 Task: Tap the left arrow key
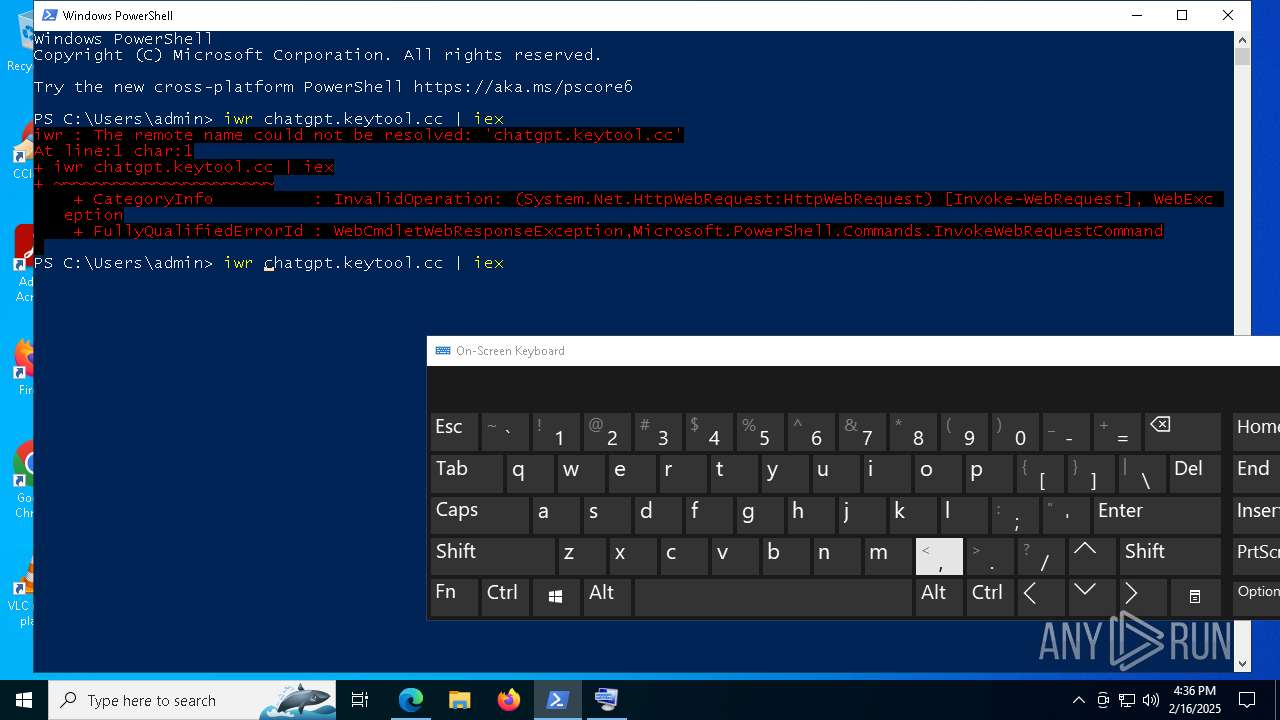[x=1040, y=596]
